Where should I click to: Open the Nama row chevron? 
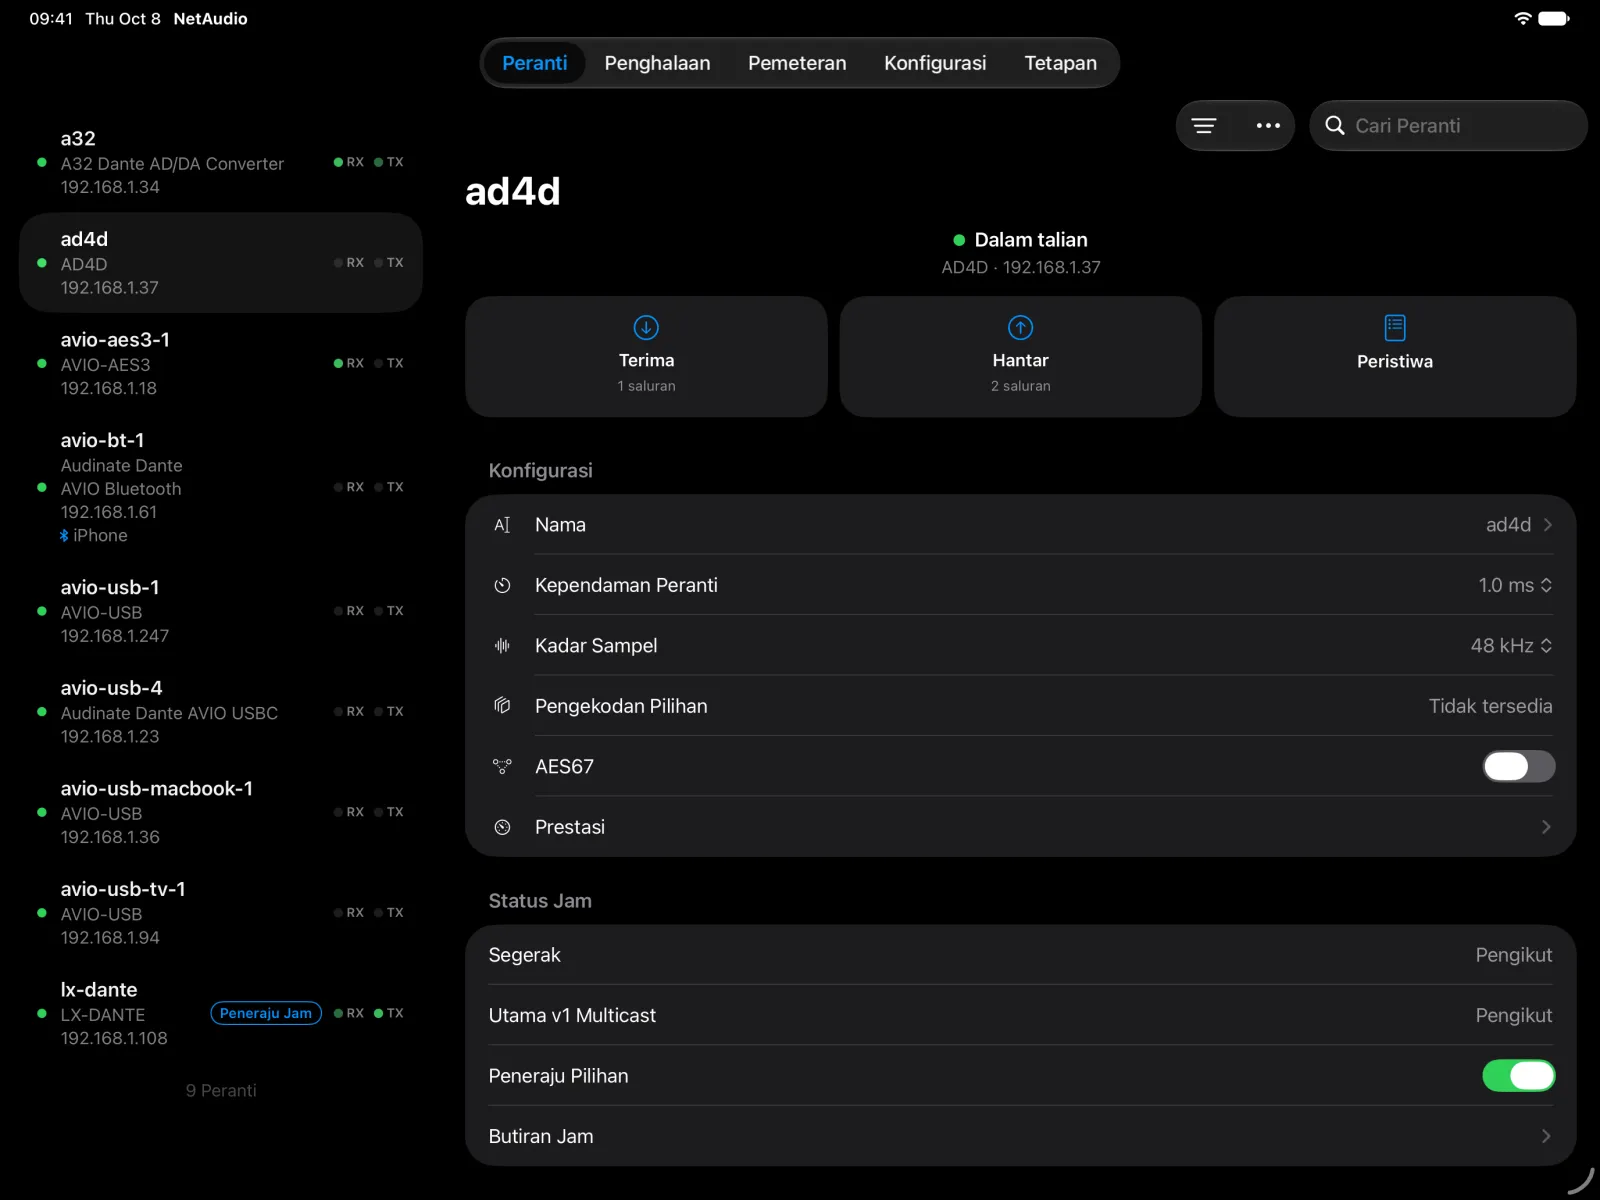(x=1547, y=525)
